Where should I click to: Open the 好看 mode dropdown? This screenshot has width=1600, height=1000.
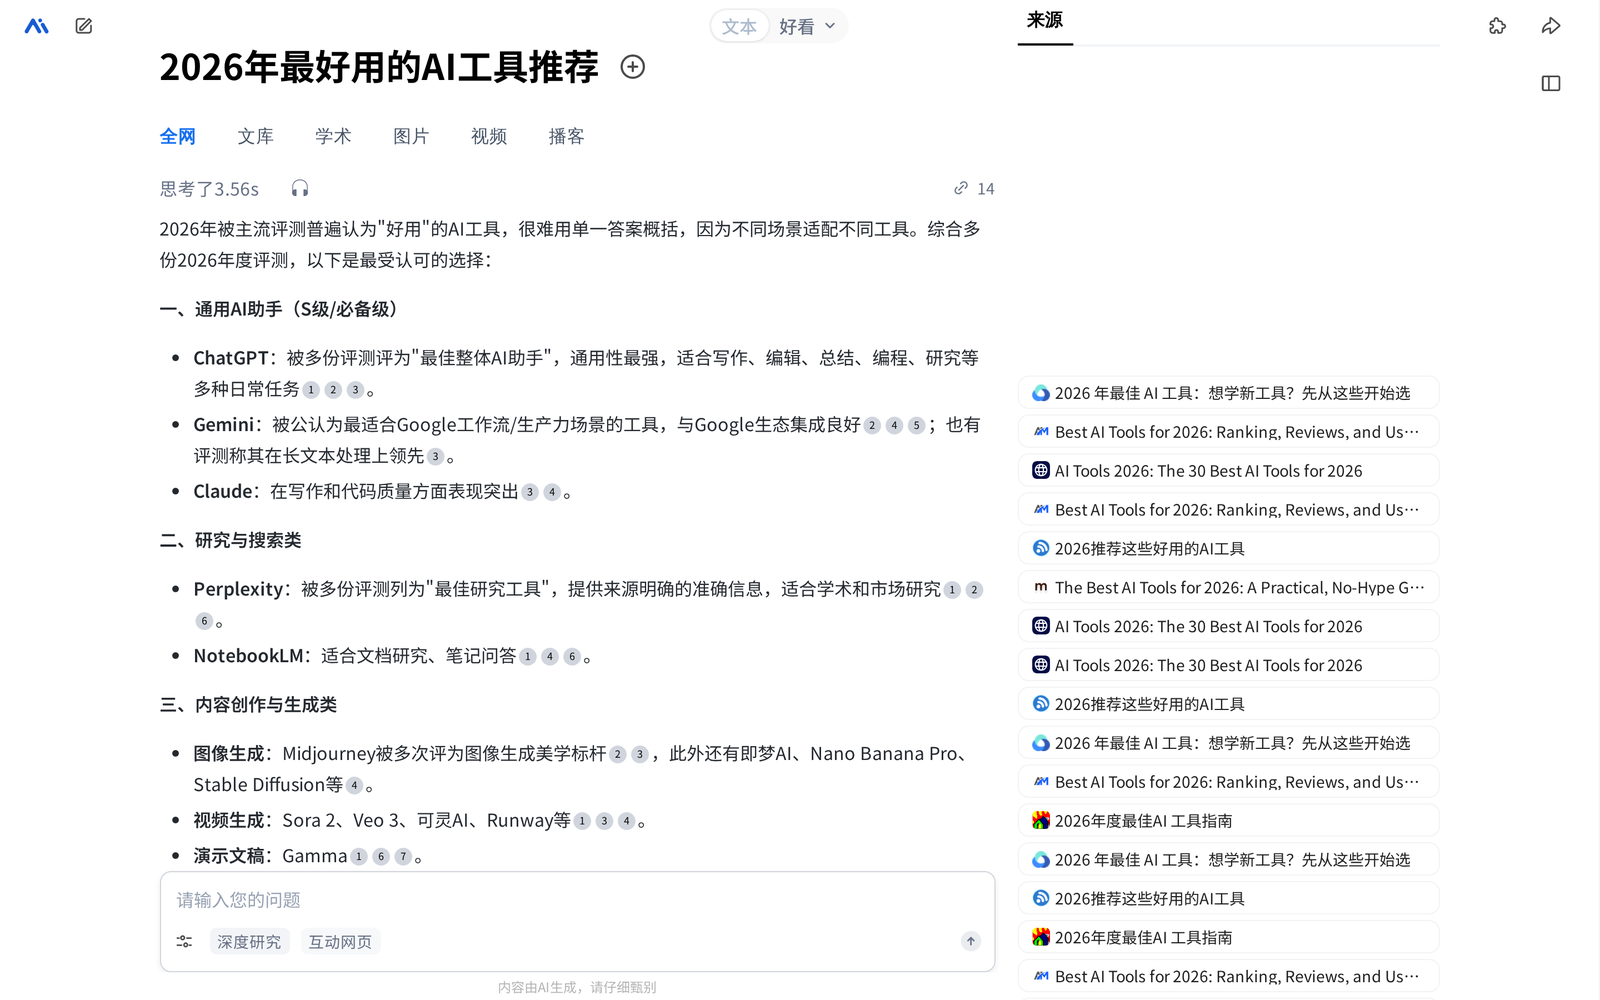[x=808, y=27]
